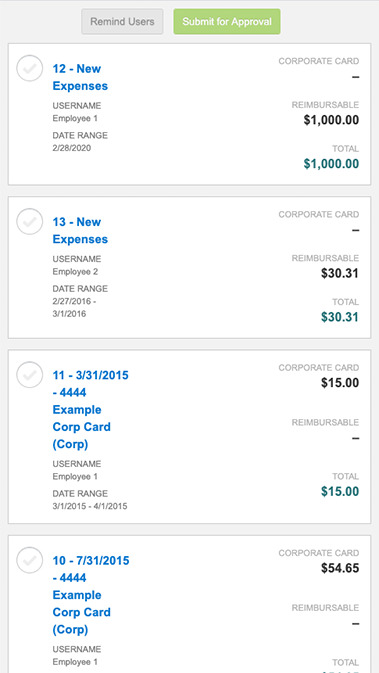Screen dimensions: 379x673
Task: Open report 10 - 7/31/2015 Example Corp Card
Action: pyautogui.click(x=91, y=595)
